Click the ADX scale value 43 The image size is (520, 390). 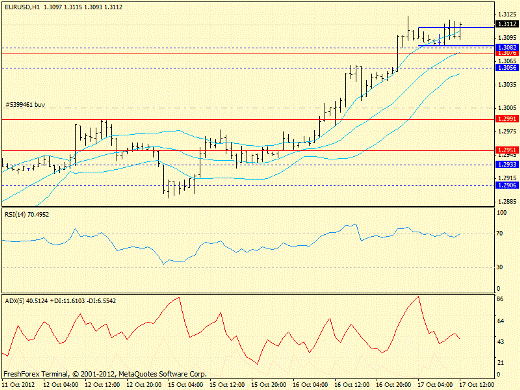(500, 342)
